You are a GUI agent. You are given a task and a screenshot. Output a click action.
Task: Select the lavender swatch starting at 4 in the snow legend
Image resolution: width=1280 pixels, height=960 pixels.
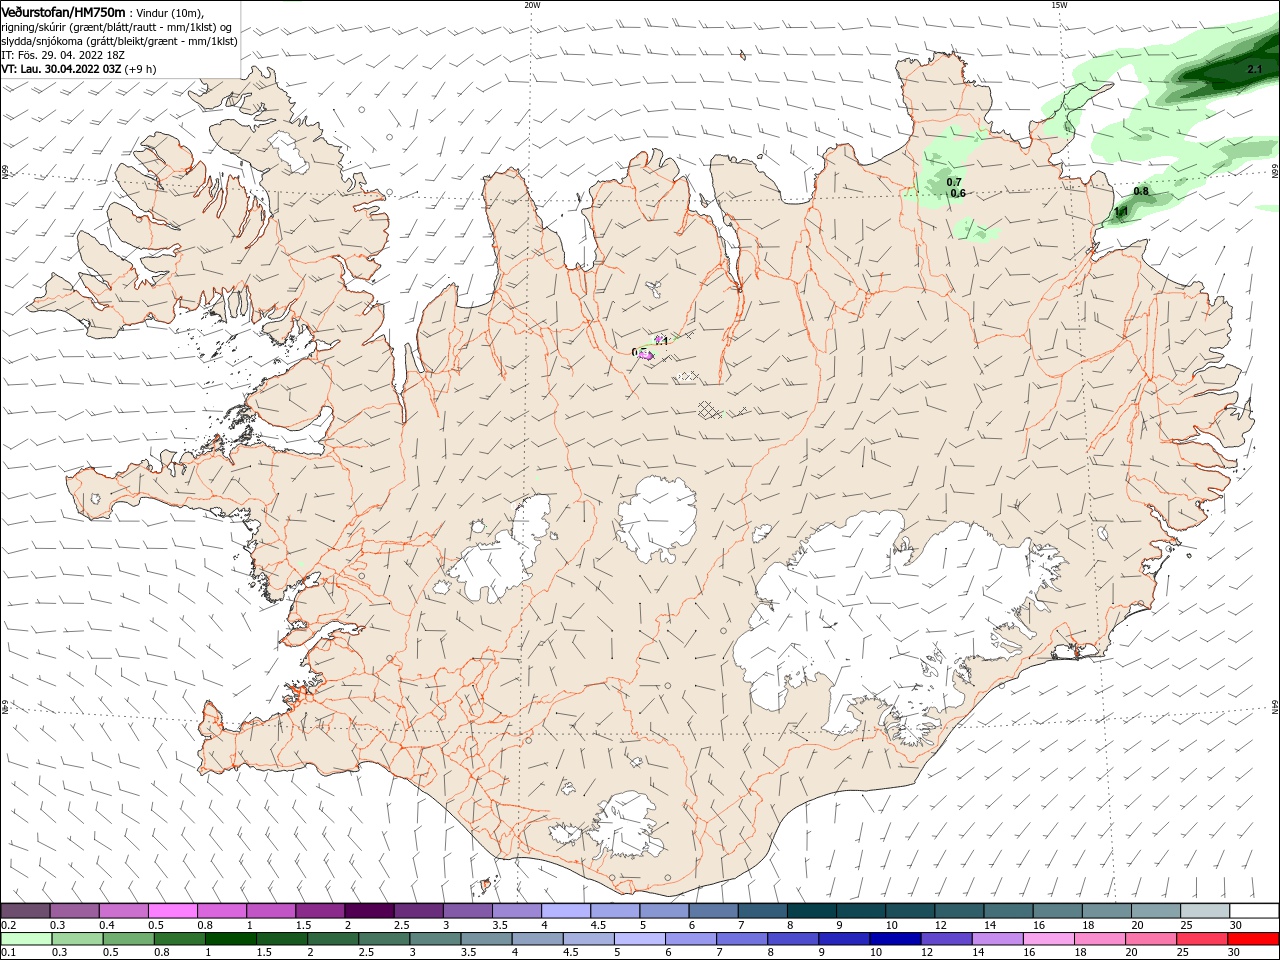tap(564, 911)
